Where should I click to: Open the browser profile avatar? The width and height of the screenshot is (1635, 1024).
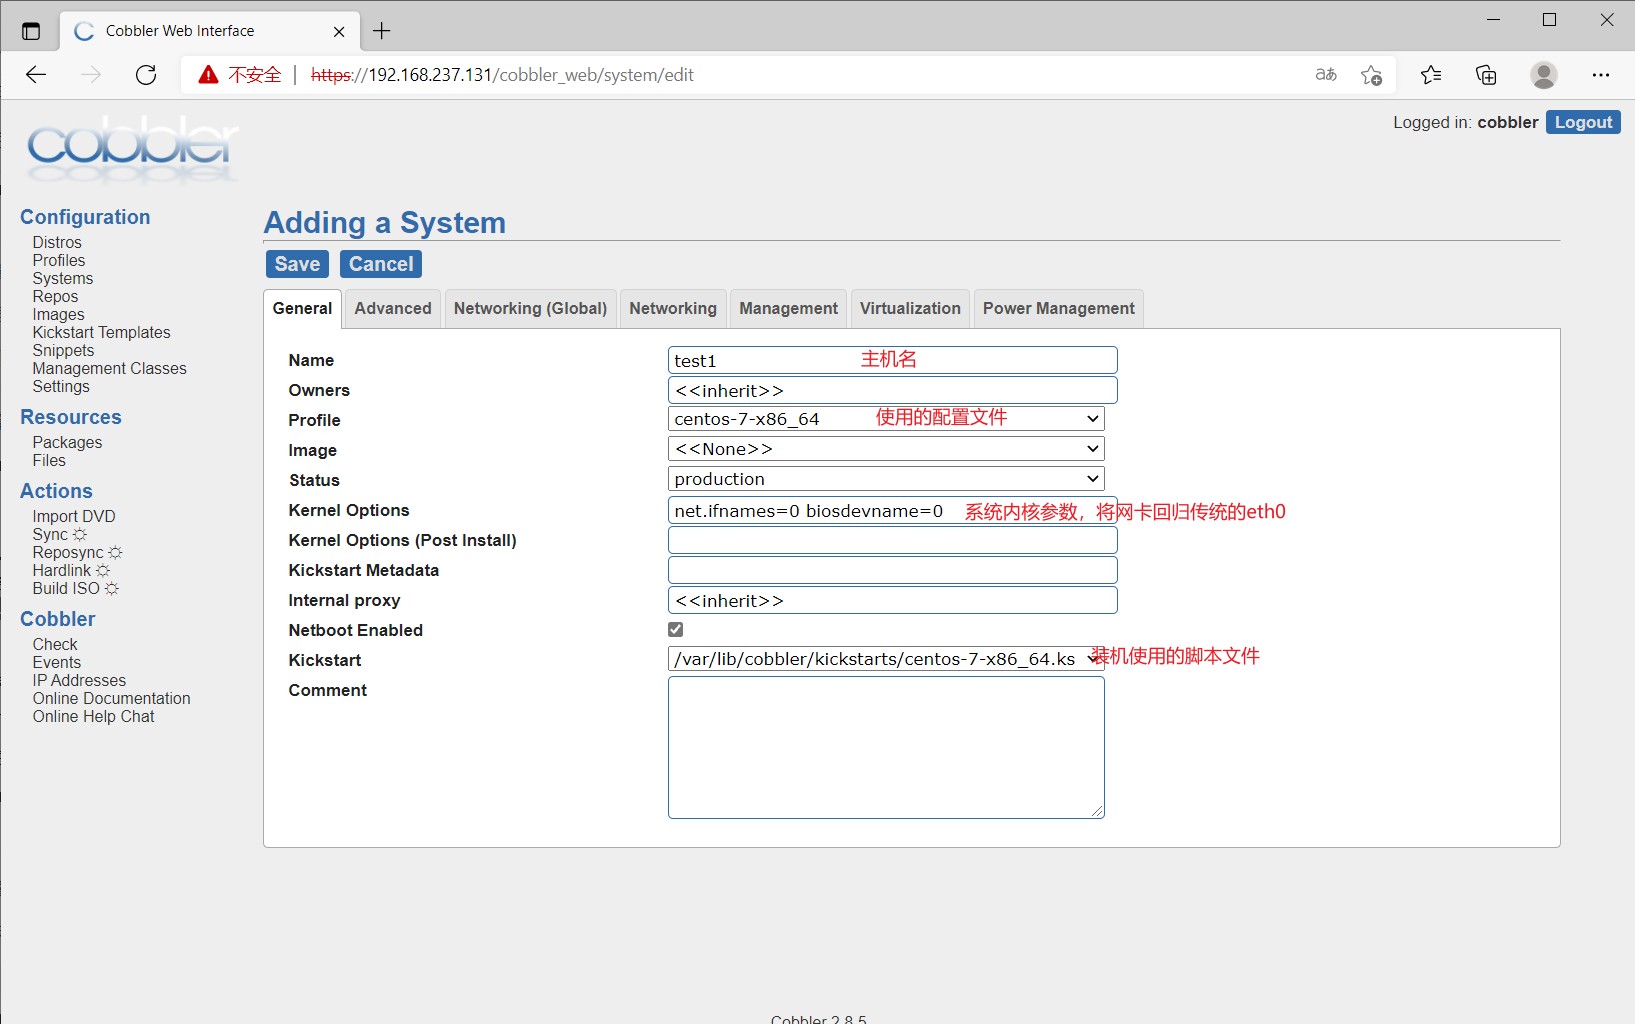click(1544, 75)
